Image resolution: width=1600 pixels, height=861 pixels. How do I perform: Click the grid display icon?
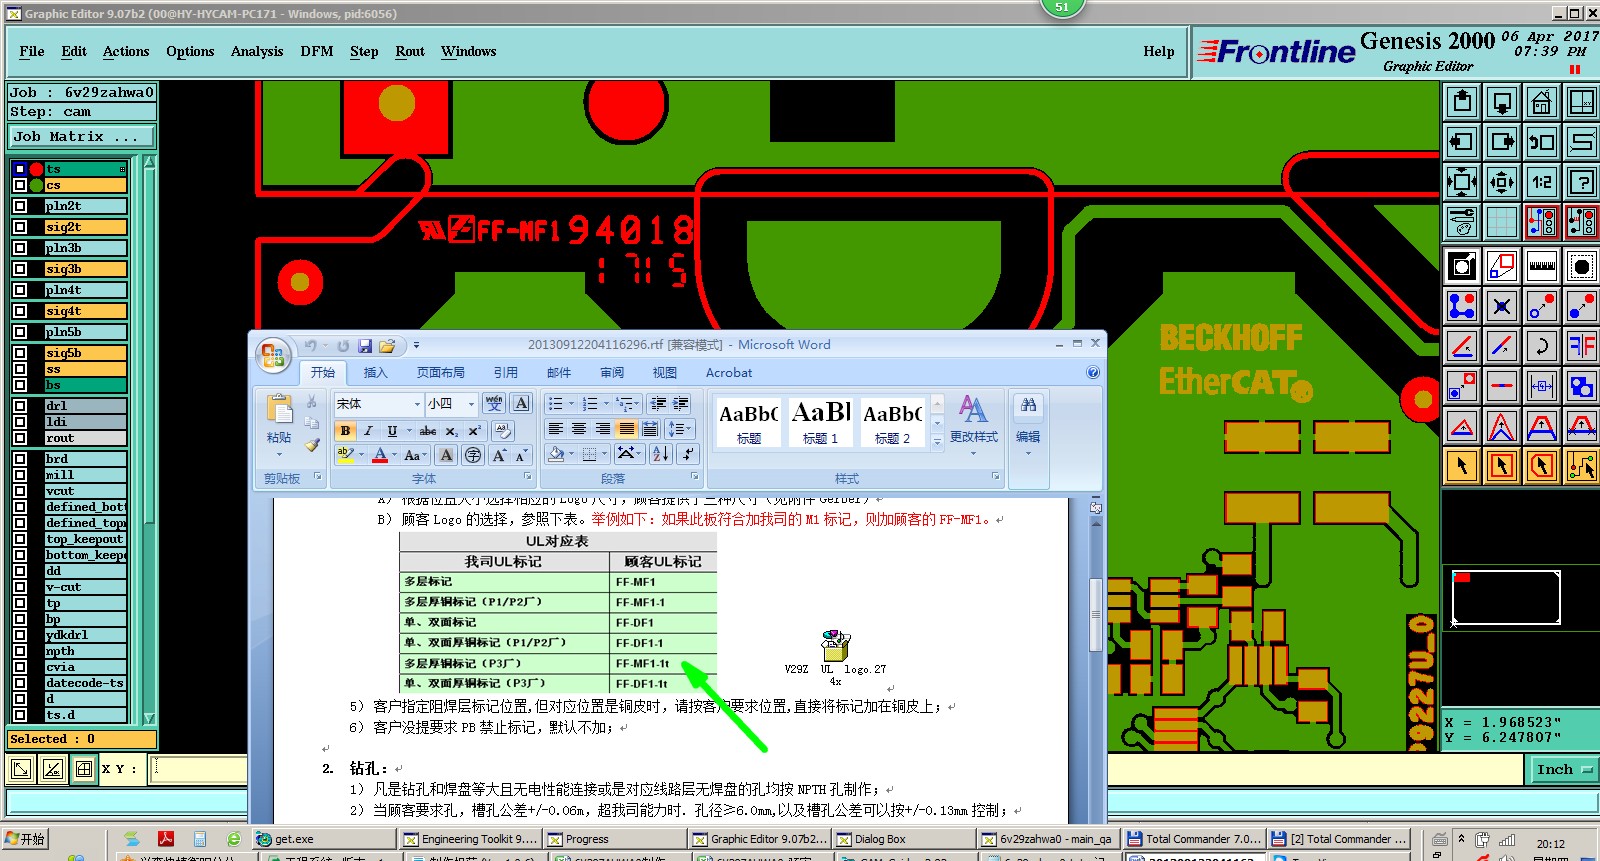1502,222
